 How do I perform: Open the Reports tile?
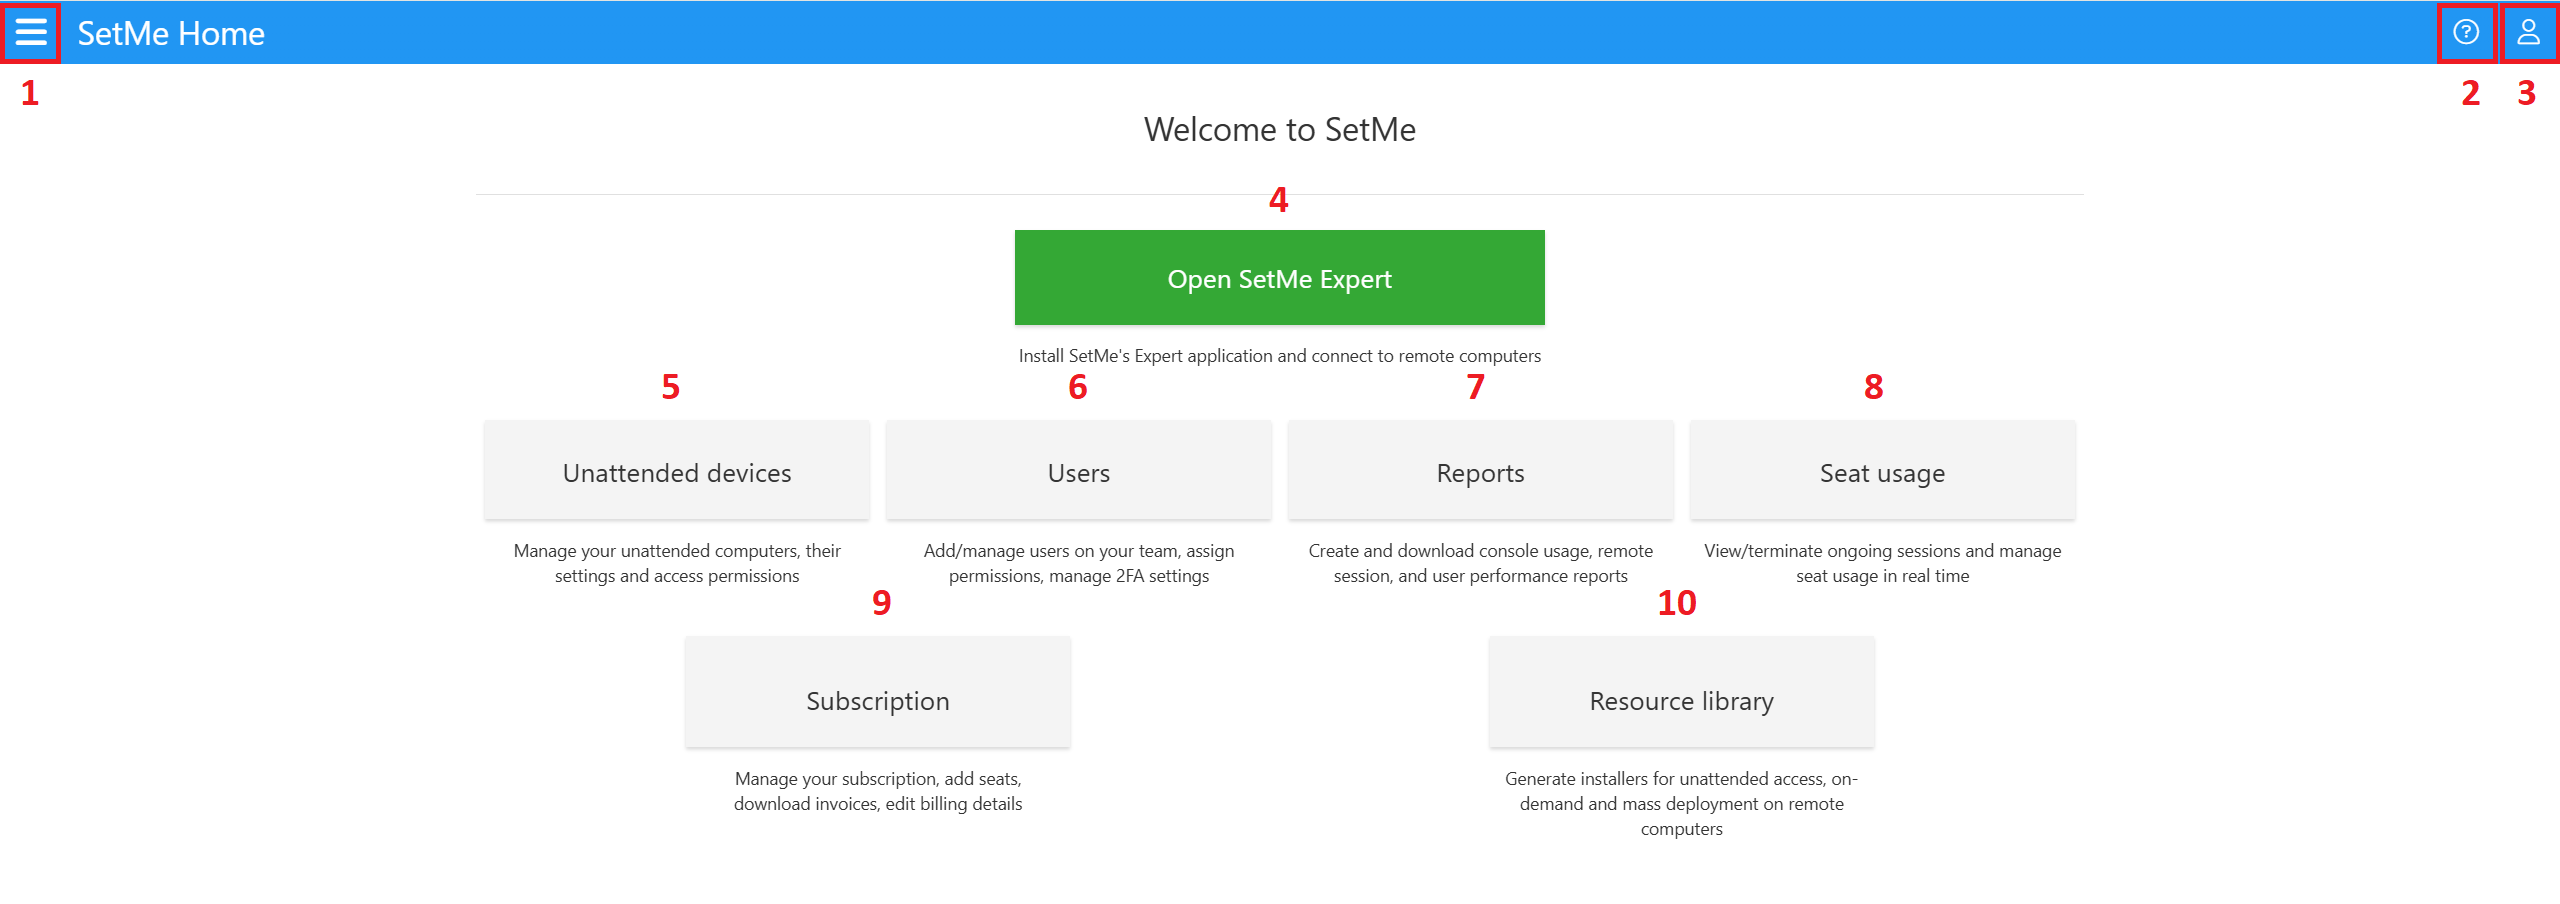point(1480,472)
